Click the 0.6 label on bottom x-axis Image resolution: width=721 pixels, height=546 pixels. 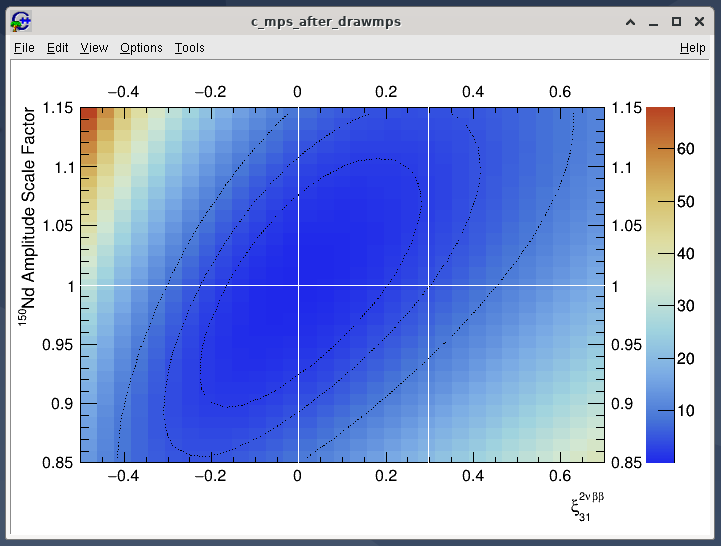[560, 476]
